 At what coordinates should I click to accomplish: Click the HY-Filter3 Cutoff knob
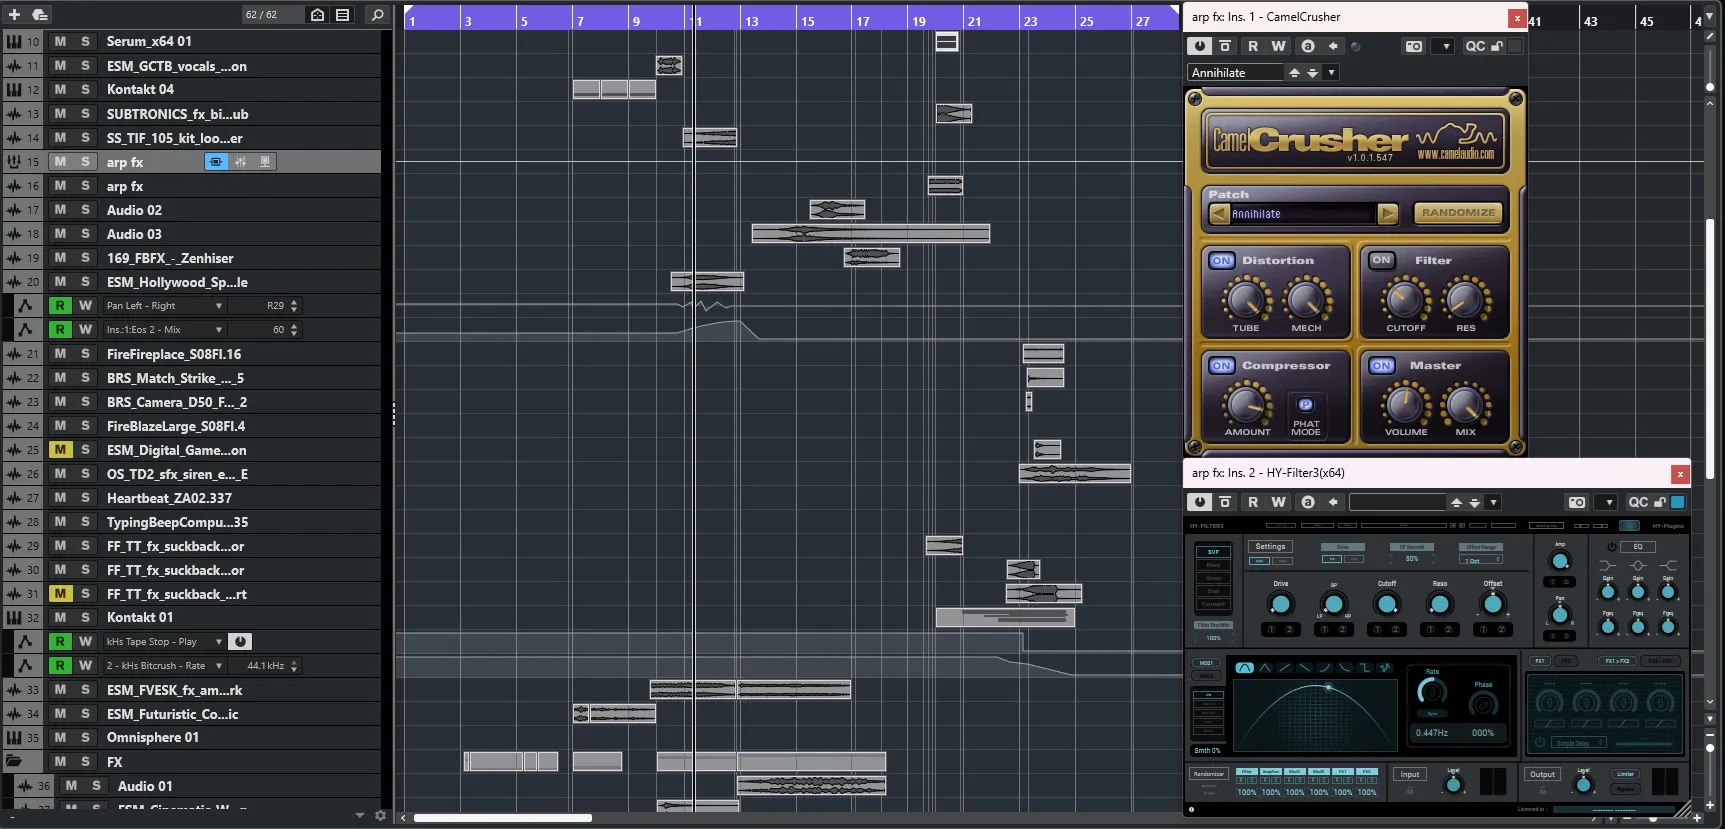tap(1387, 604)
